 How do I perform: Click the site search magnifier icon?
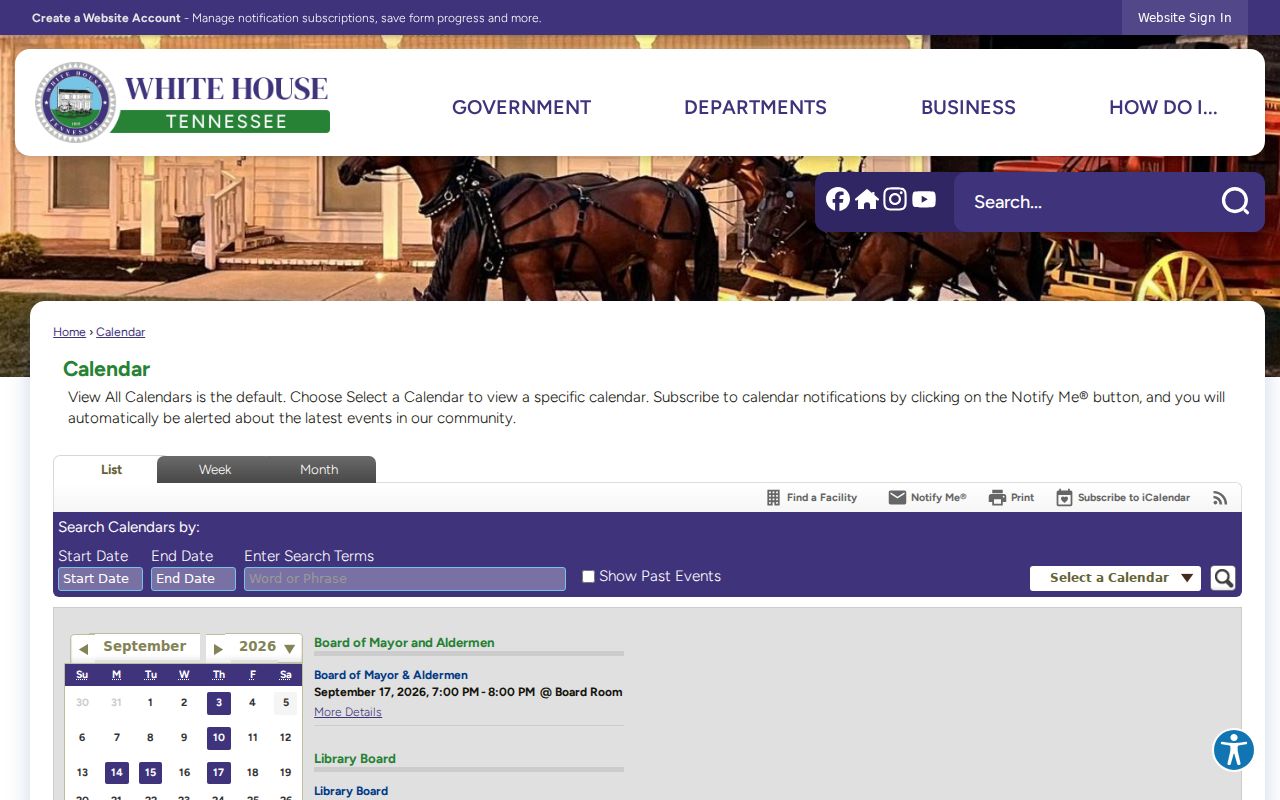coord(1235,201)
